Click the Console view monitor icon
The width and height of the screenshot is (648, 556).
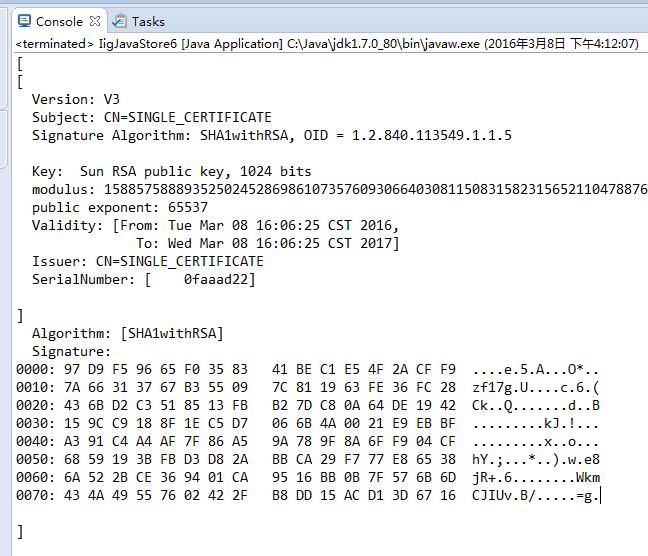pyautogui.click(x=24, y=21)
